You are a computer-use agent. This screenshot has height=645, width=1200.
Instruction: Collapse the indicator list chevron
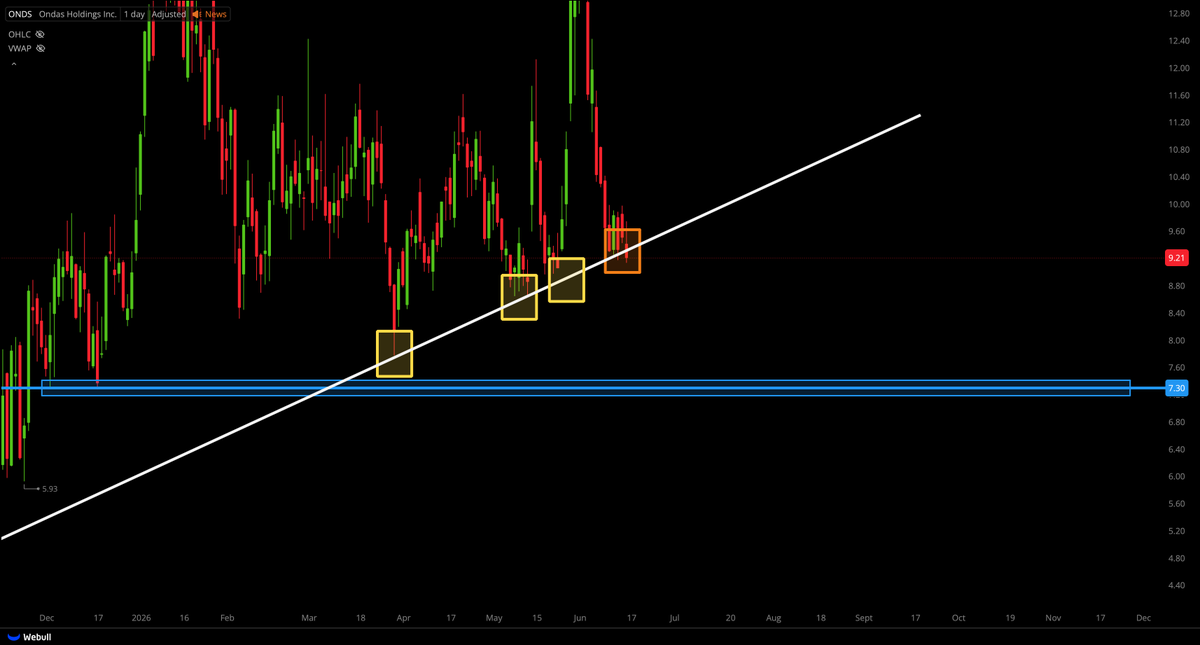(13, 63)
